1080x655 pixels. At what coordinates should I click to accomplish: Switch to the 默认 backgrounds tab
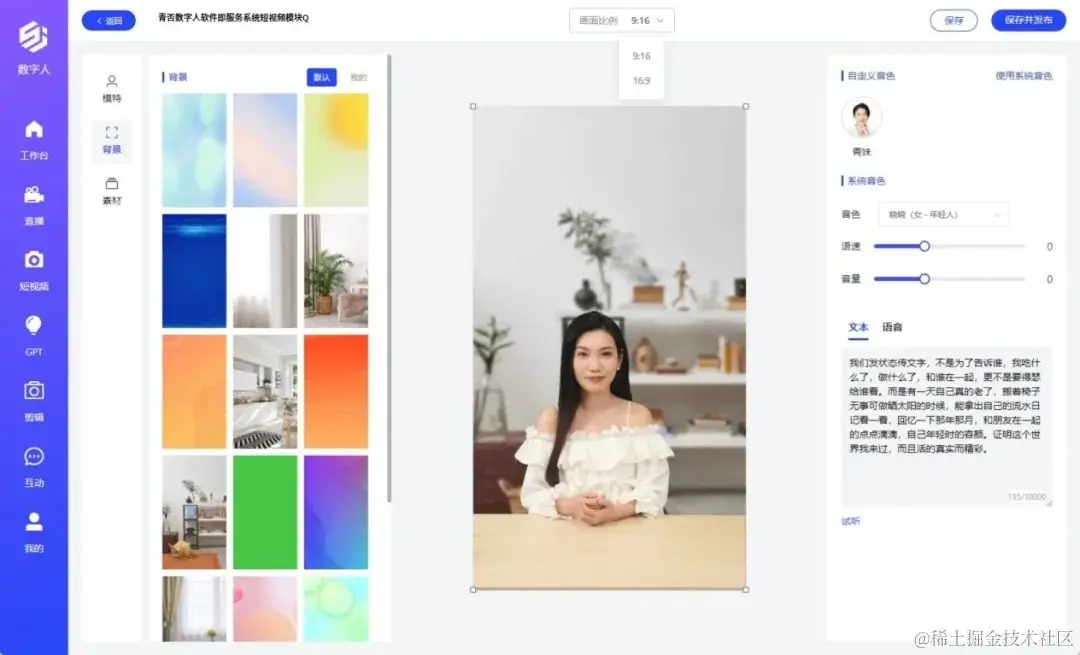point(322,77)
